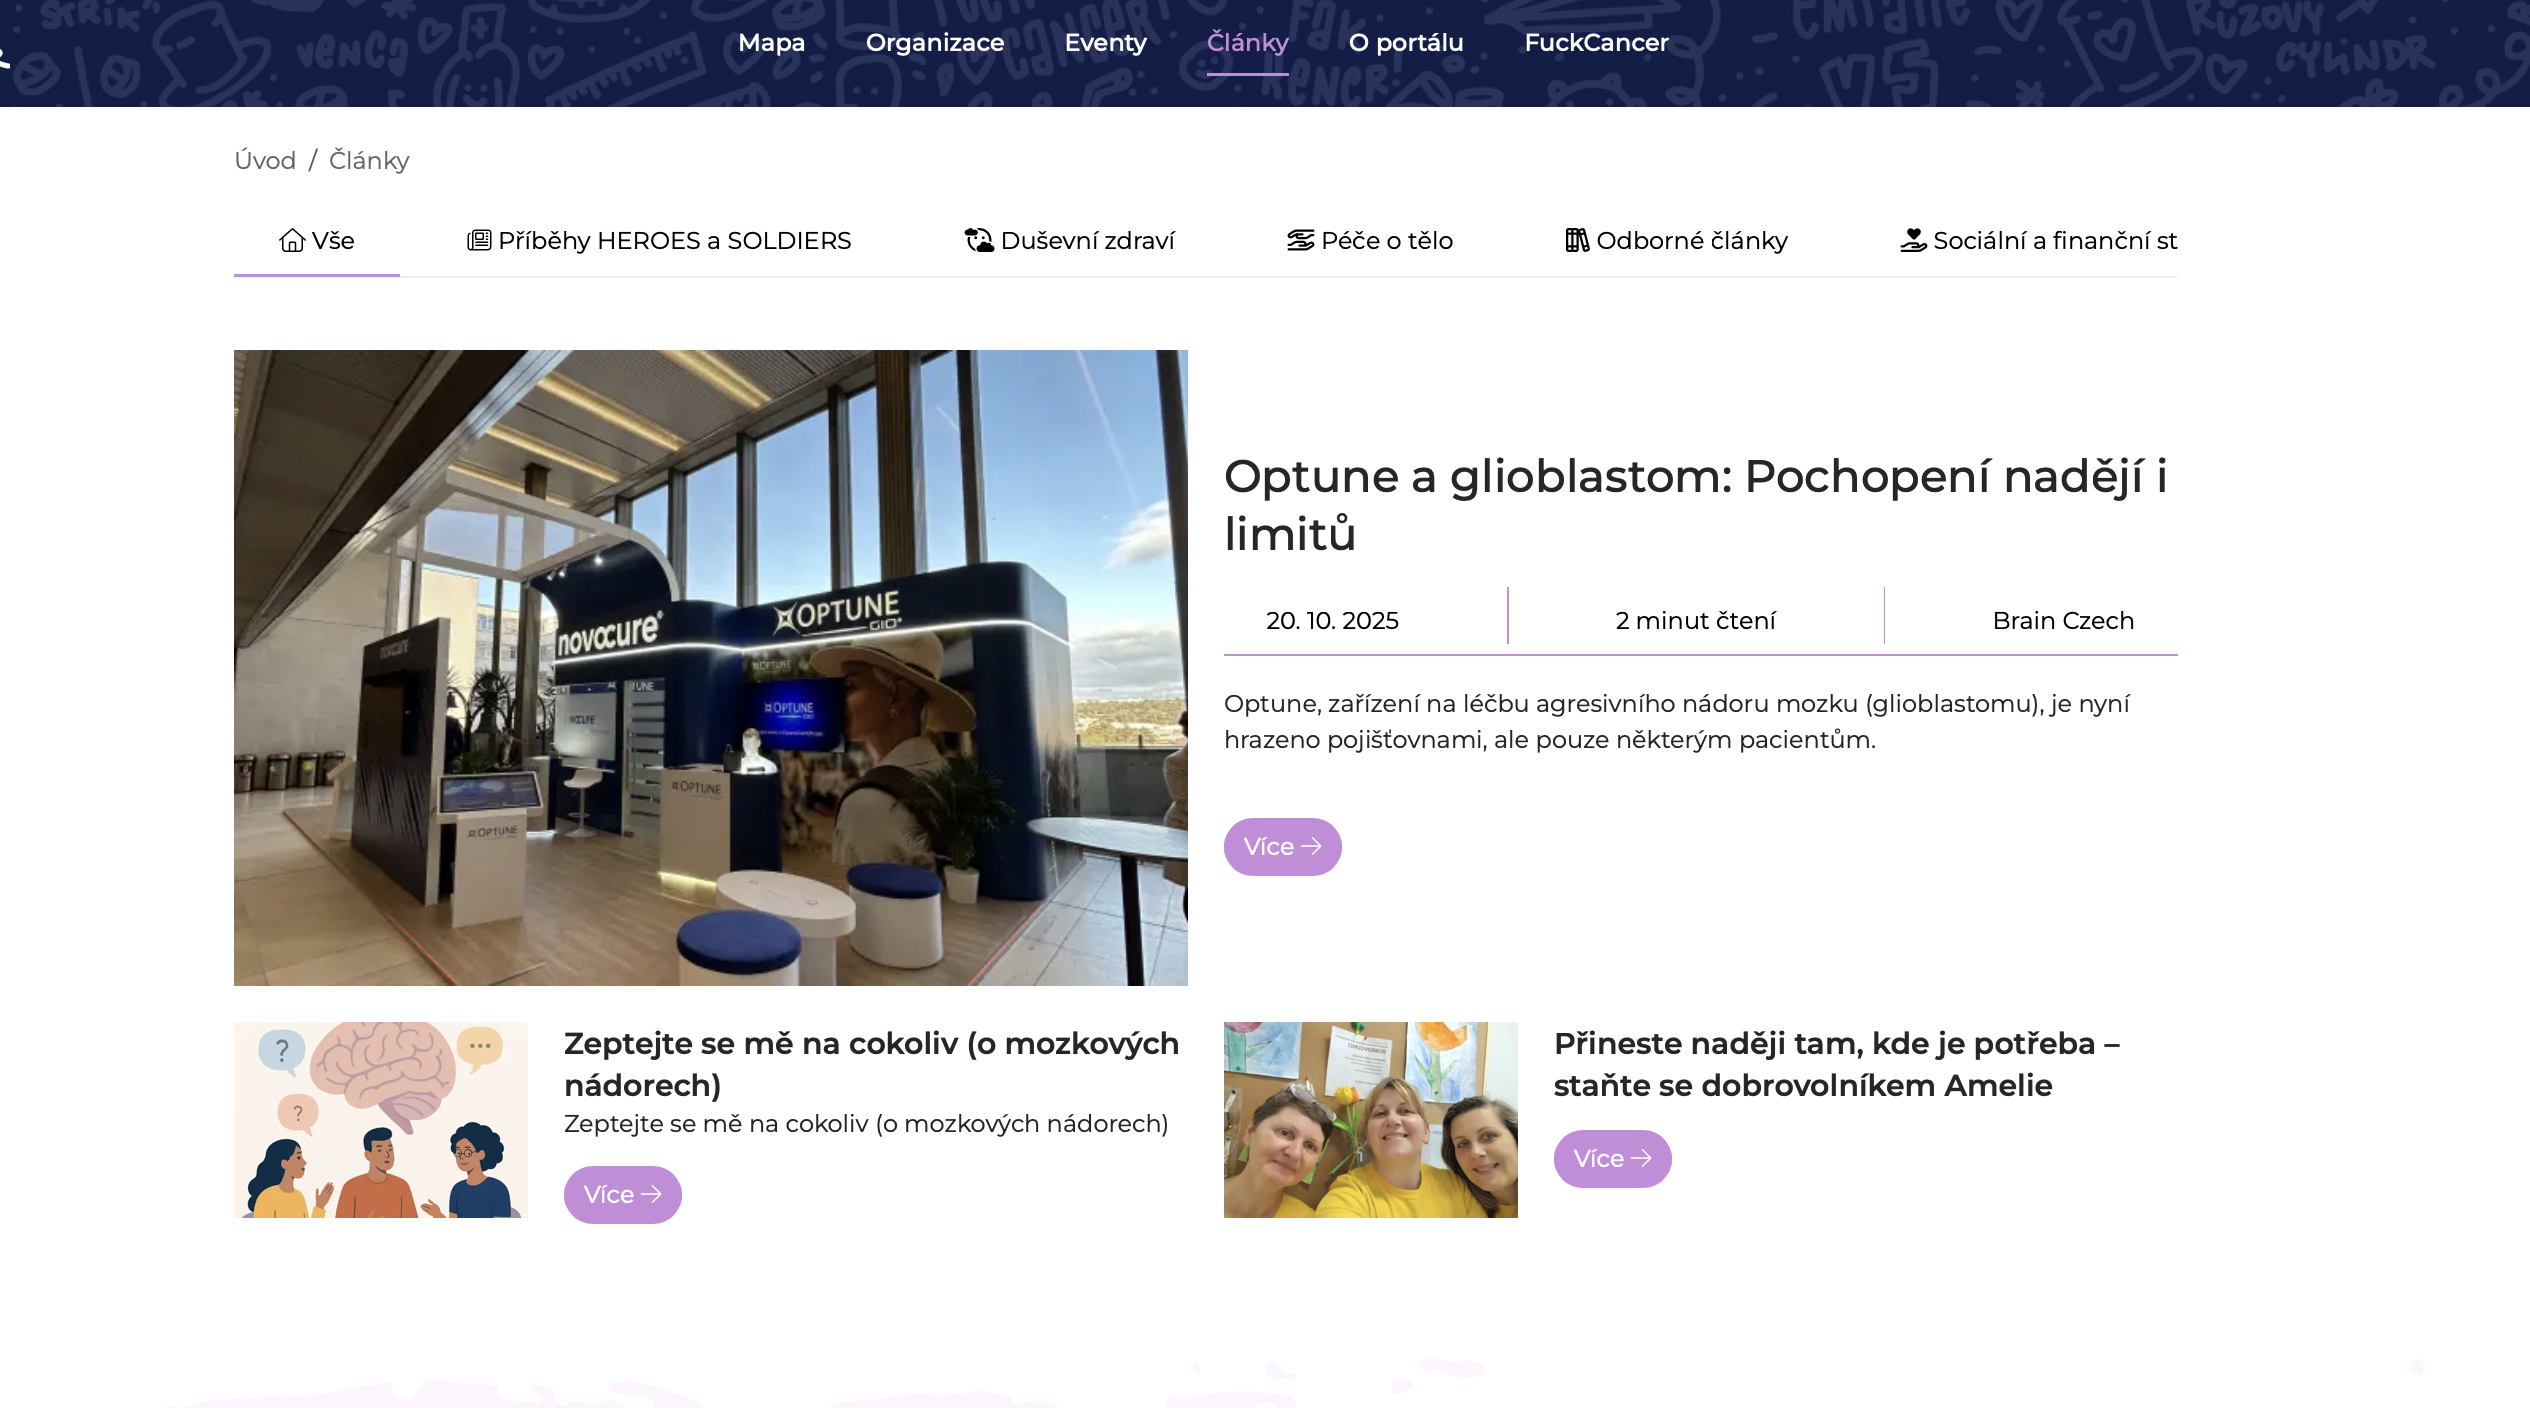Go to Úvod in the breadcrumb
This screenshot has width=2530, height=1408.
point(265,161)
